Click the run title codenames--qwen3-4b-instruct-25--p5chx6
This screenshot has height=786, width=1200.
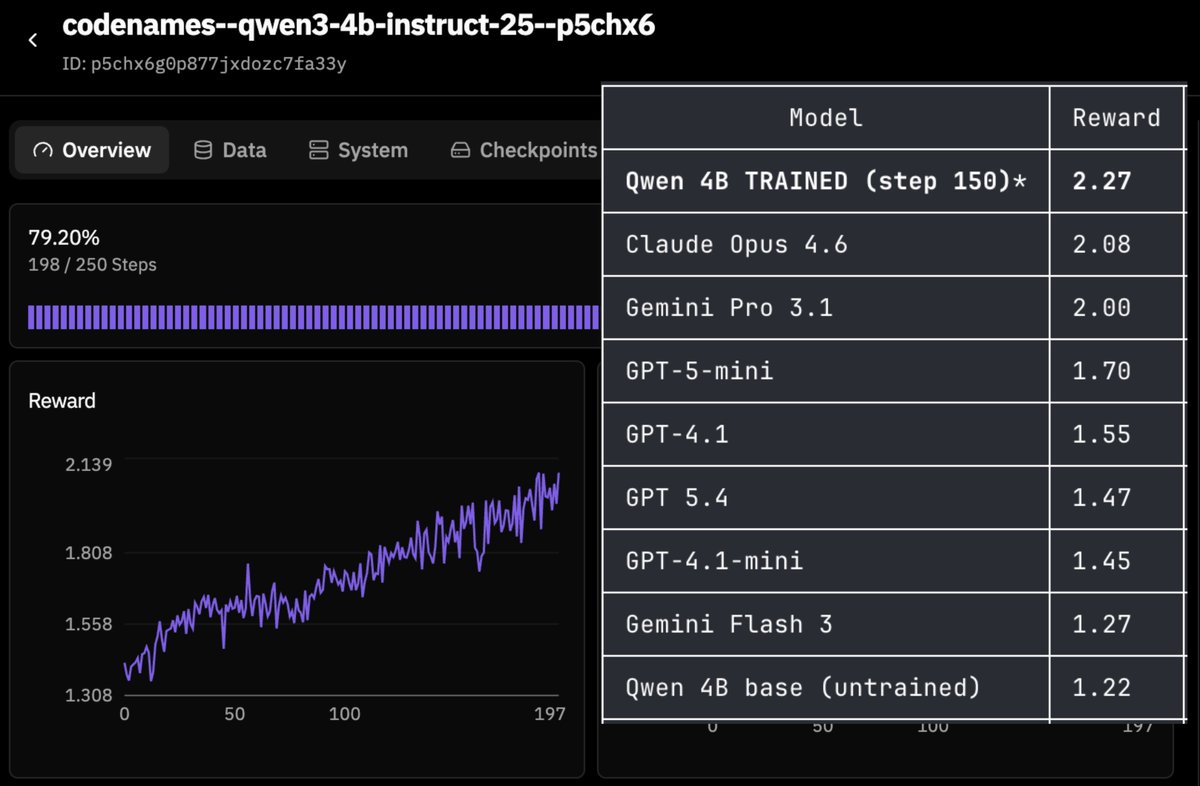(358, 26)
